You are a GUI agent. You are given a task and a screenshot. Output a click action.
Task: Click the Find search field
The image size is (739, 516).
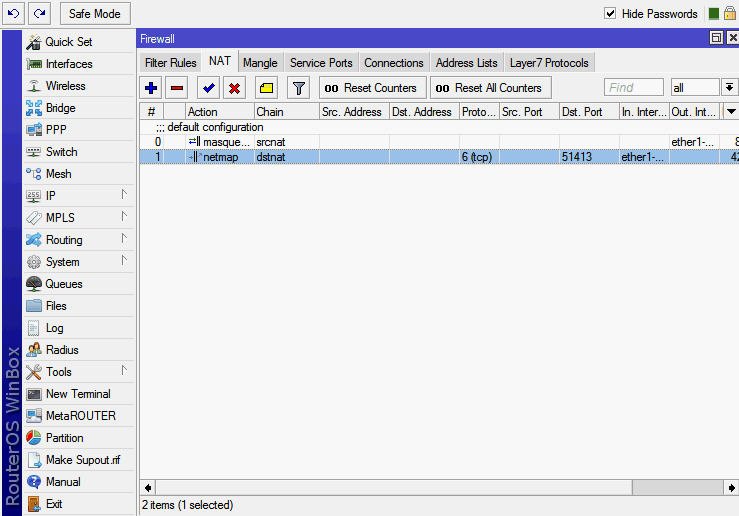[634, 88]
